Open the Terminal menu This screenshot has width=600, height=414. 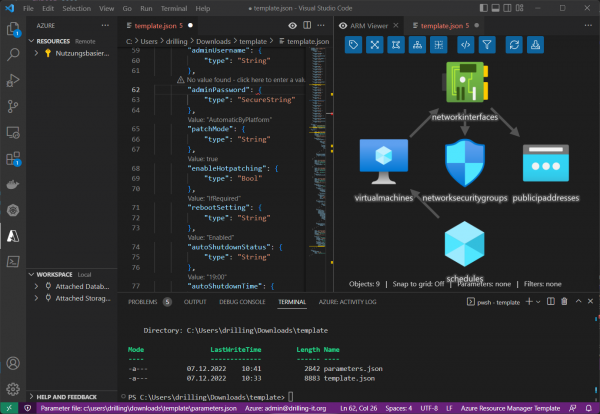(x=174, y=8)
